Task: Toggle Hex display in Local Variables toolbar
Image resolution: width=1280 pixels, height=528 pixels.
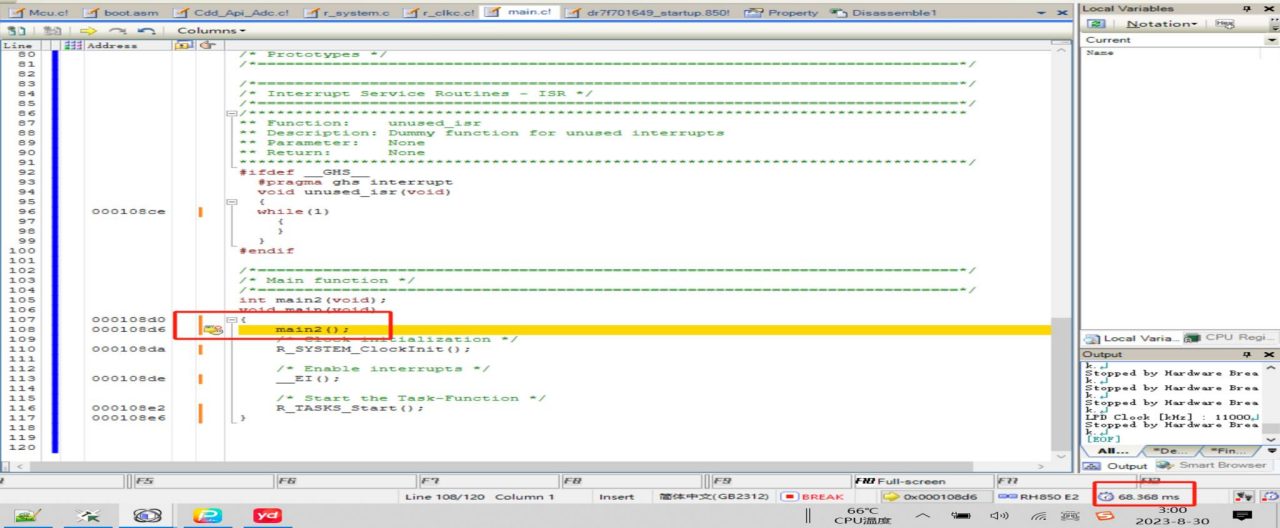Action: point(1224,24)
